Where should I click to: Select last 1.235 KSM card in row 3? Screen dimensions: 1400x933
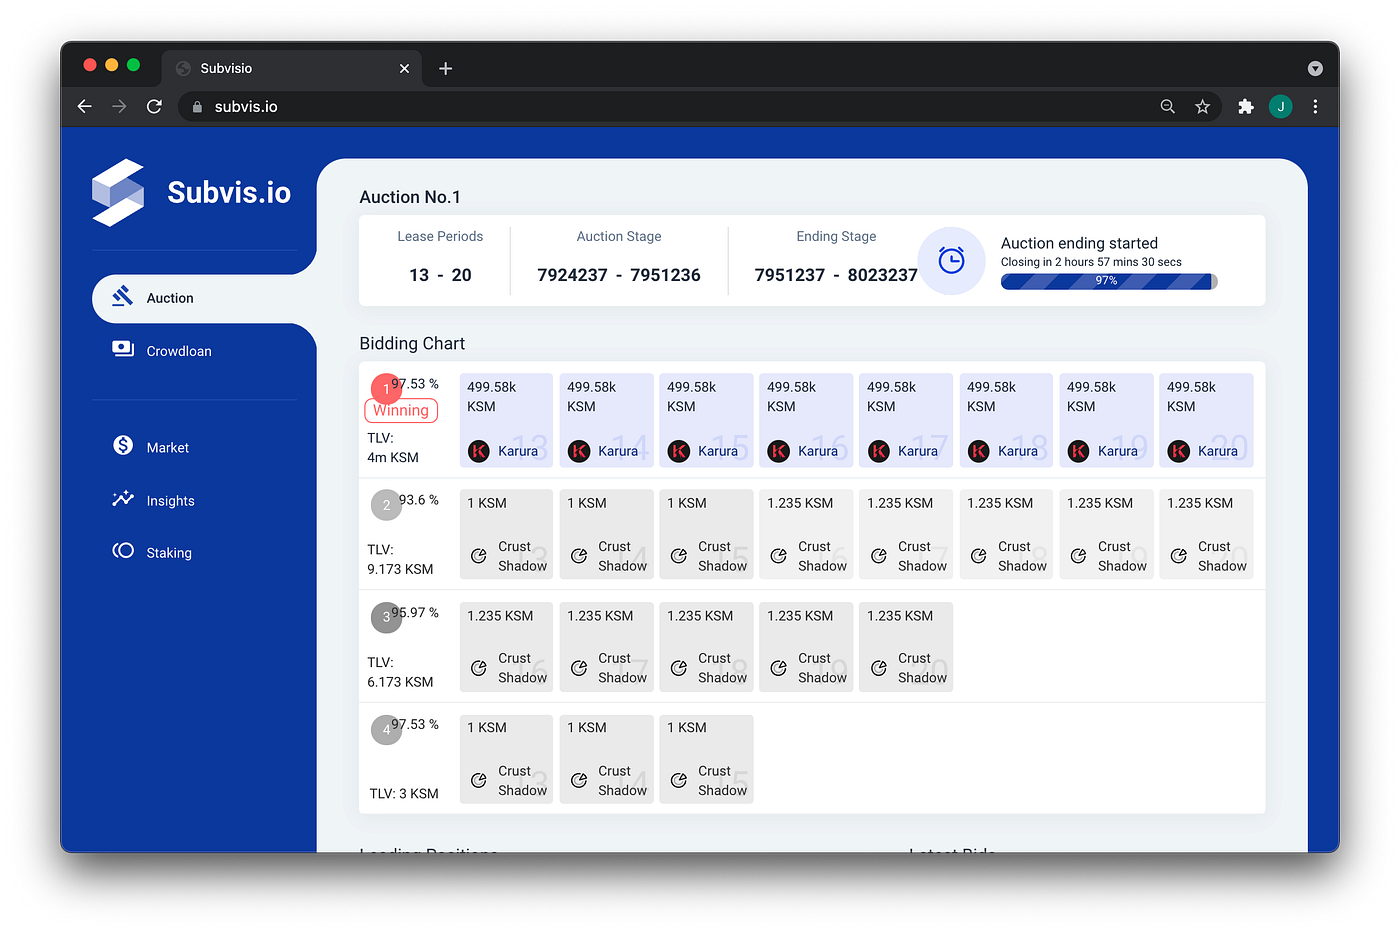pos(906,647)
